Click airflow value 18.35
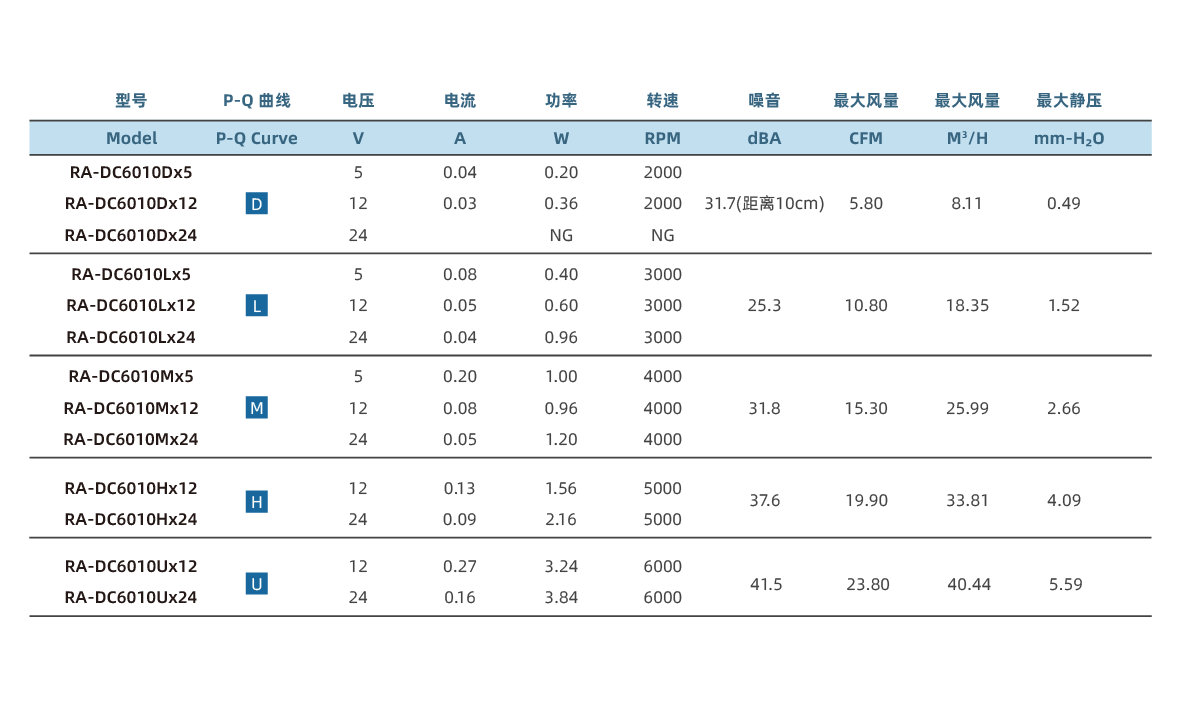This screenshot has height=709, width=1182. 967,306
